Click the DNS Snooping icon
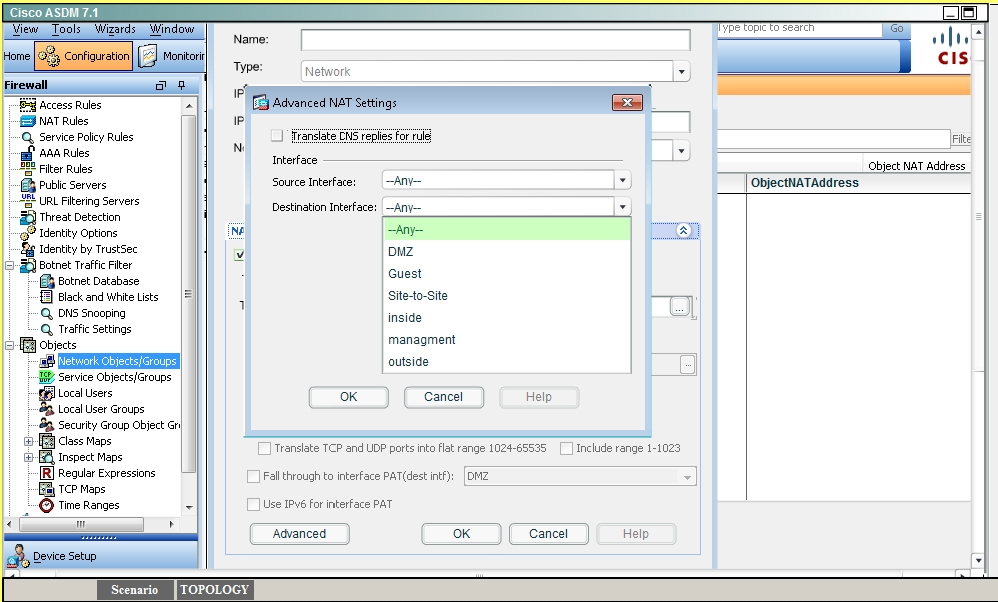 tap(46, 313)
